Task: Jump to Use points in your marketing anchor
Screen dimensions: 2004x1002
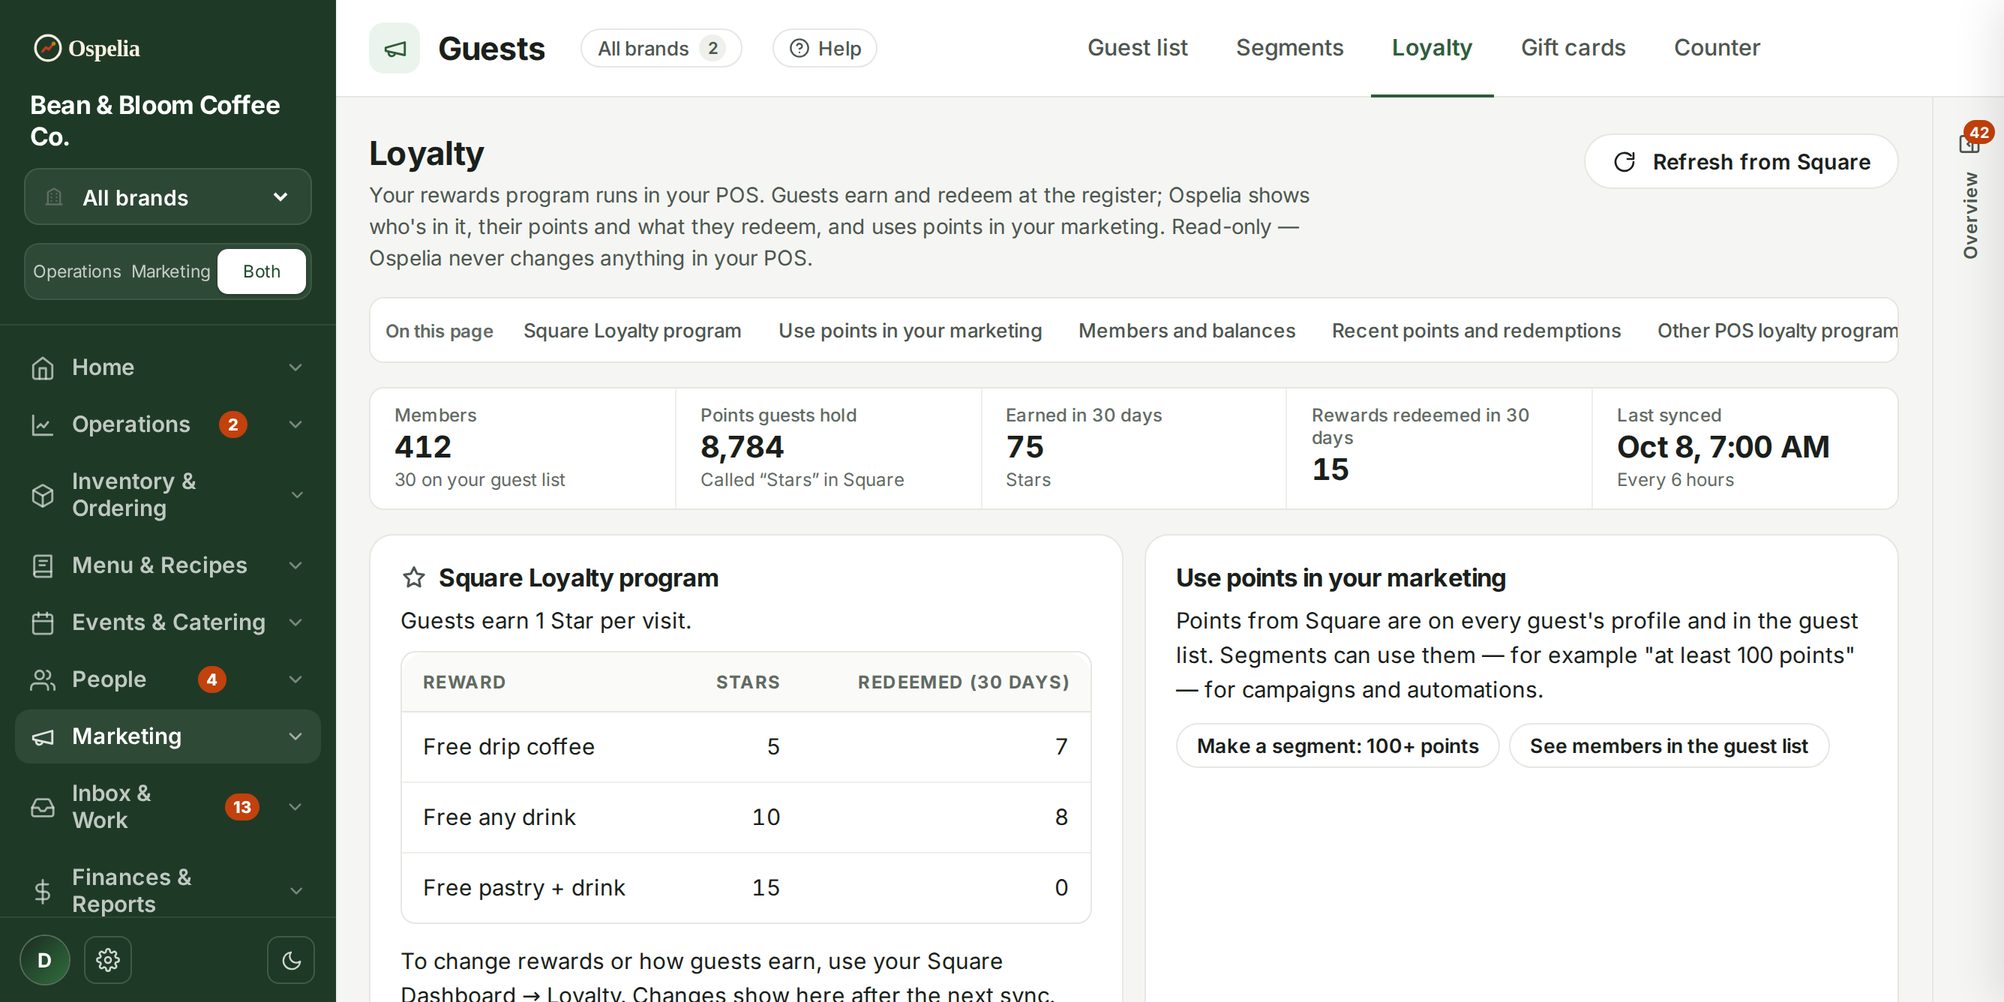Action: pos(910,331)
